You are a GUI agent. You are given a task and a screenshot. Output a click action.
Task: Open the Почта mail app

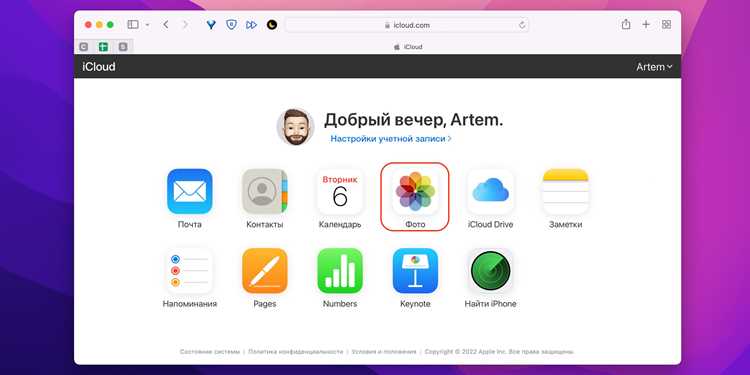coord(189,191)
